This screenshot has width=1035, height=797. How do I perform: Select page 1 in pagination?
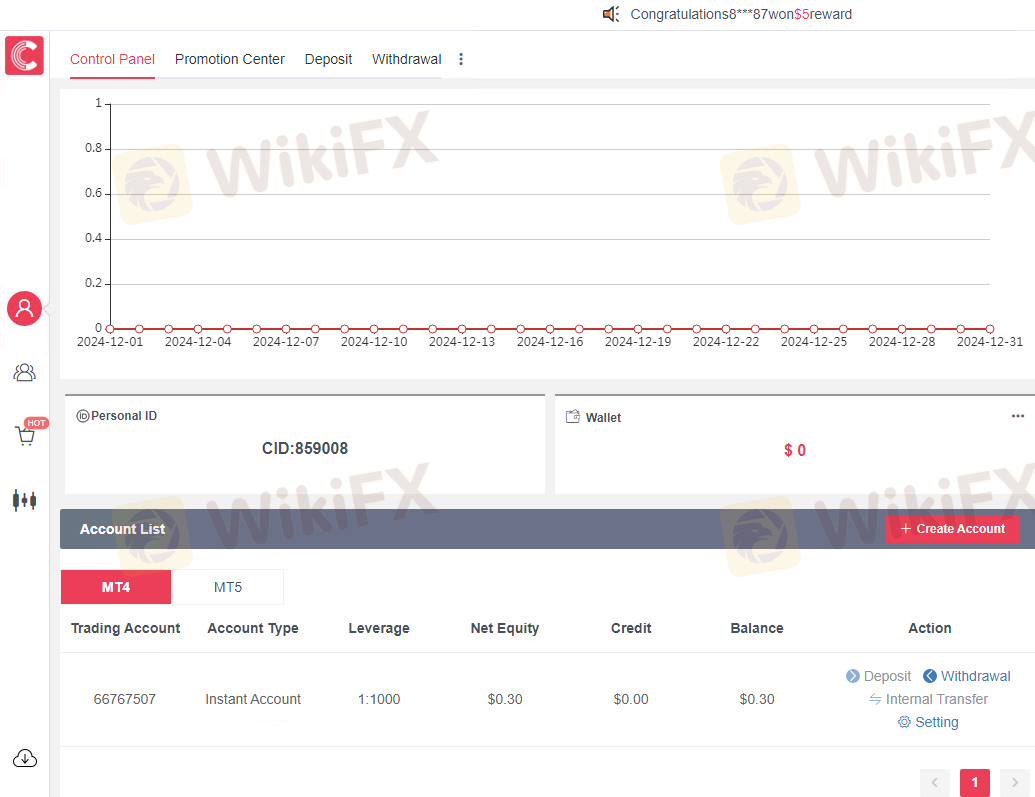click(x=974, y=782)
